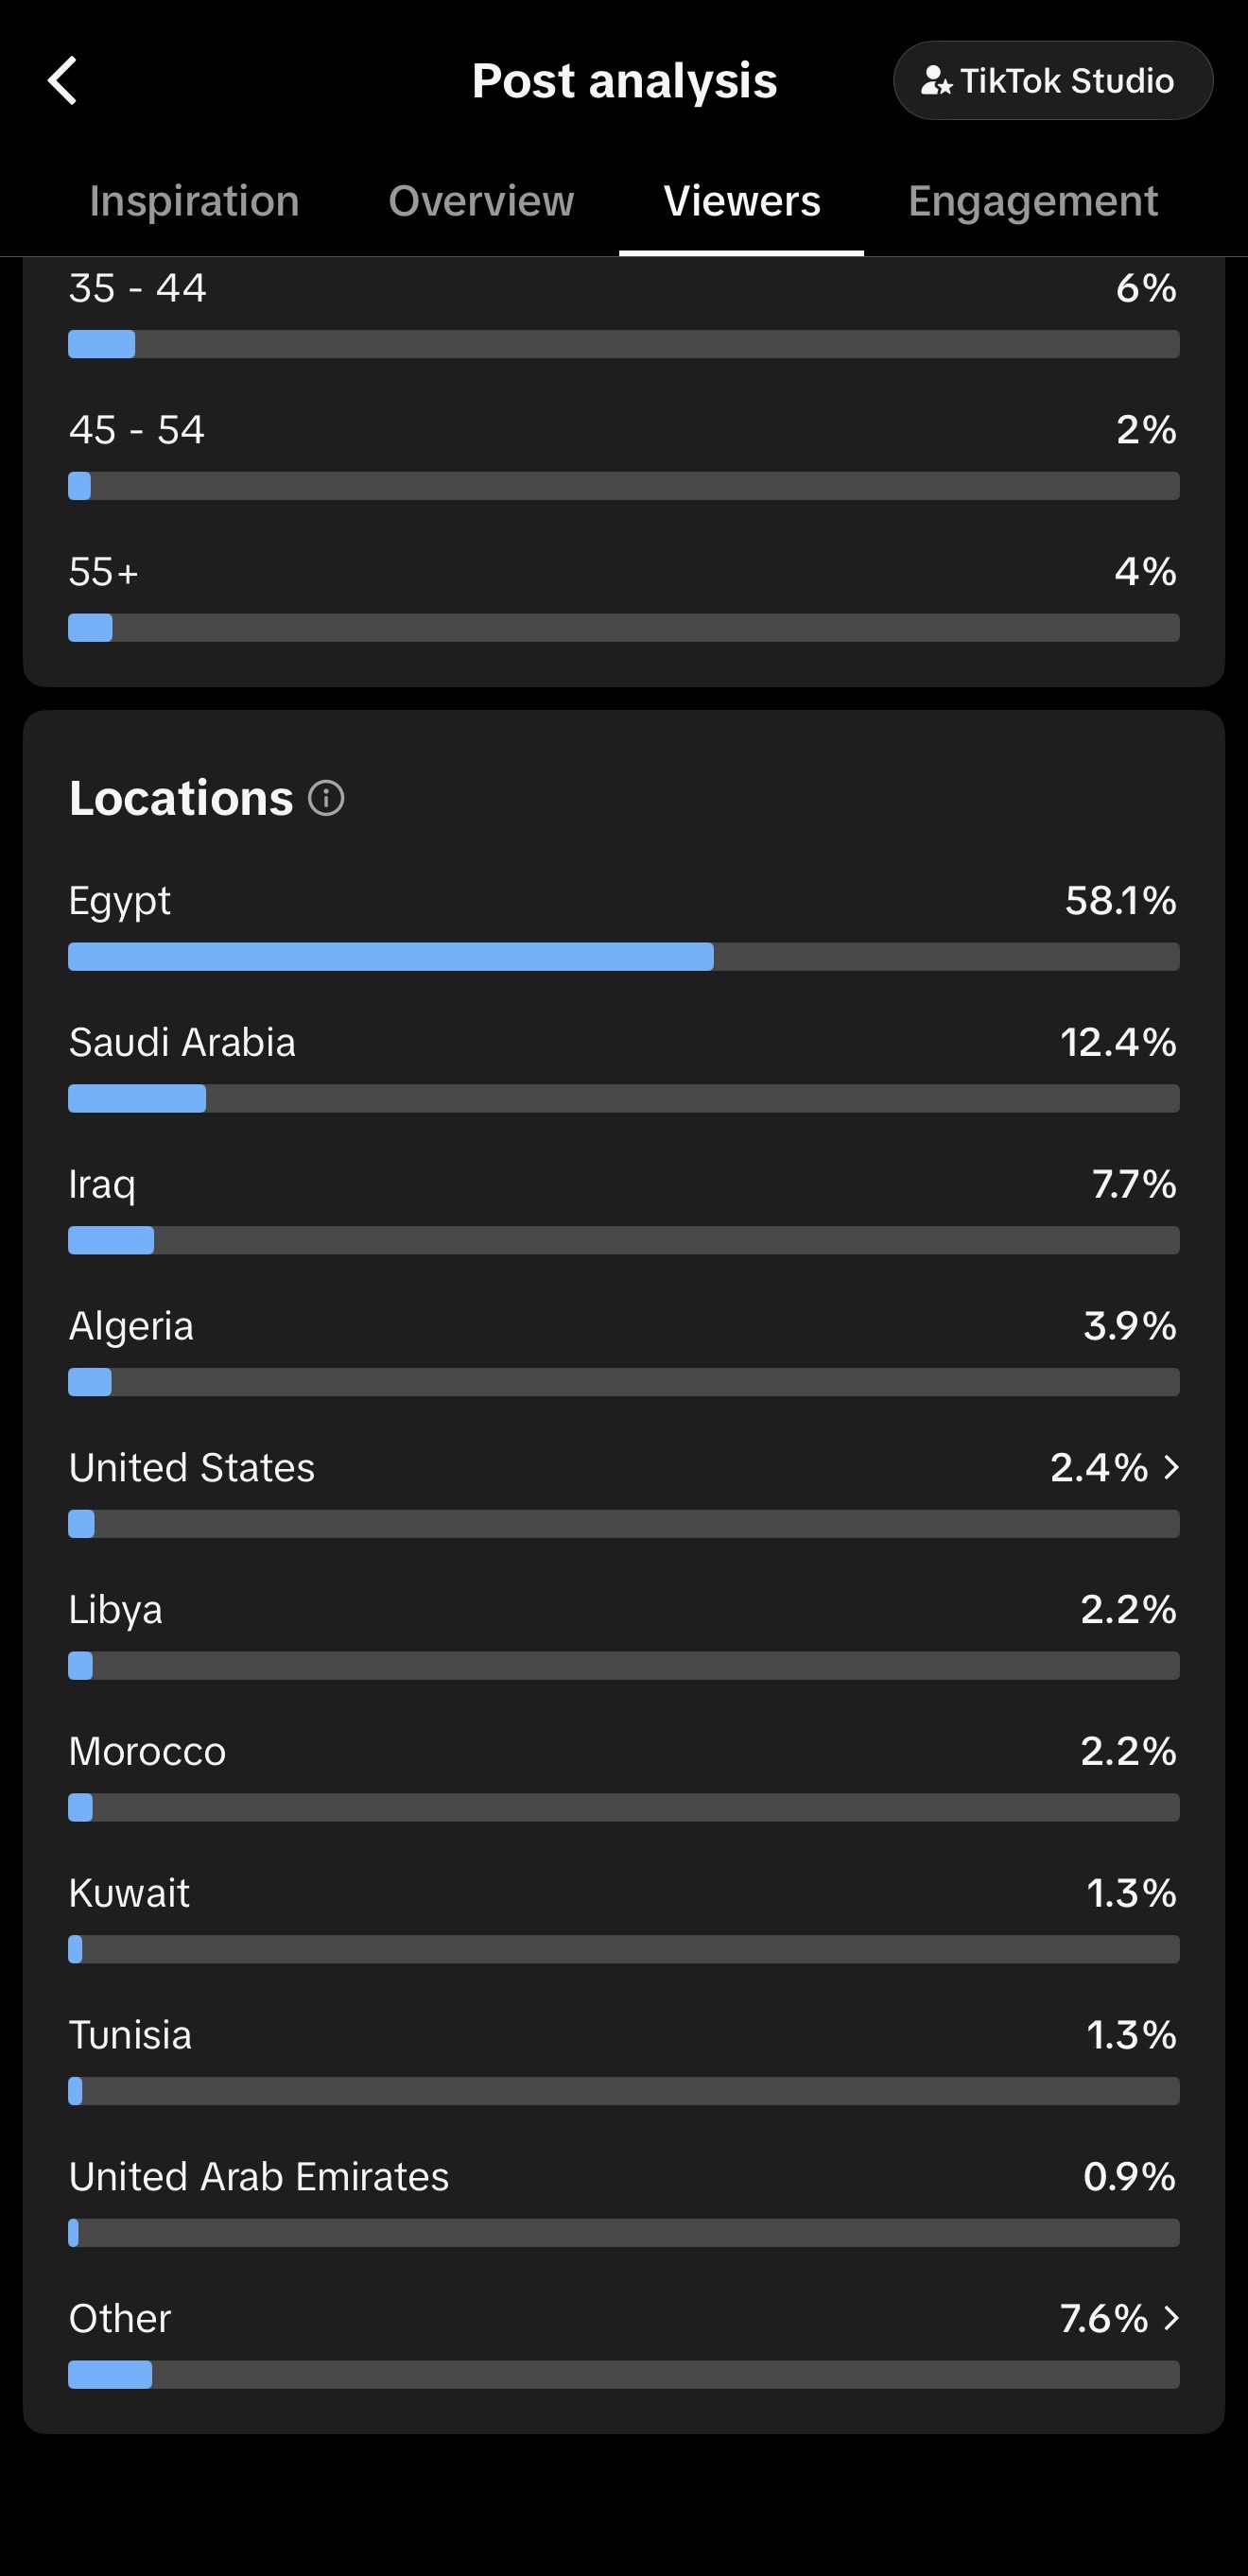The height and width of the screenshot is (2576, 1248).
Task: Expand United States location chevron
Action: pos(1171,1467)
